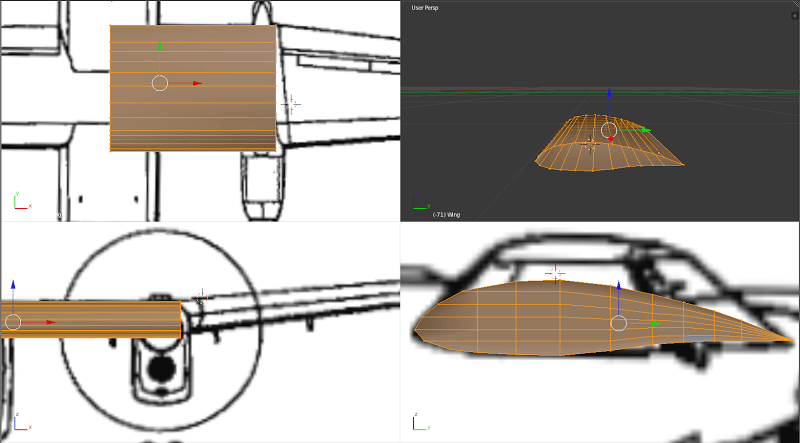
Task: Click the '(-71) Wing' object label
Action: (446, 215)
